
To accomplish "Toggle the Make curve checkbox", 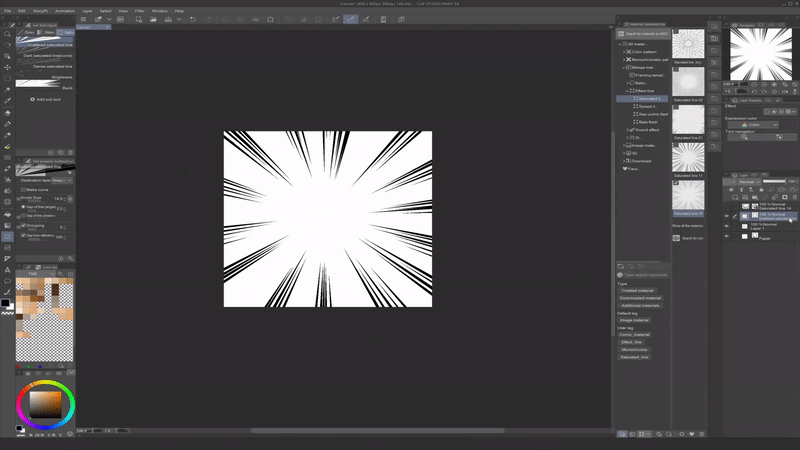I will pos(23,189).
